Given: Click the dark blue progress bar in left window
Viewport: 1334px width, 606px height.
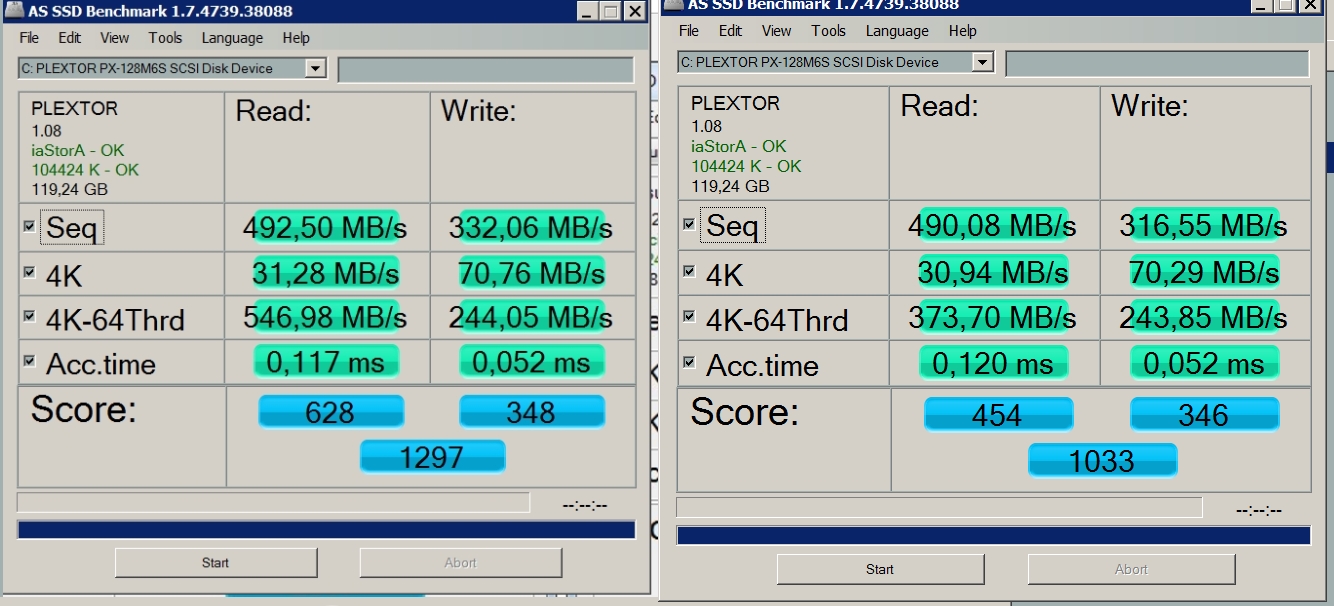Looking at the screenshot, I should pos(326,530).
